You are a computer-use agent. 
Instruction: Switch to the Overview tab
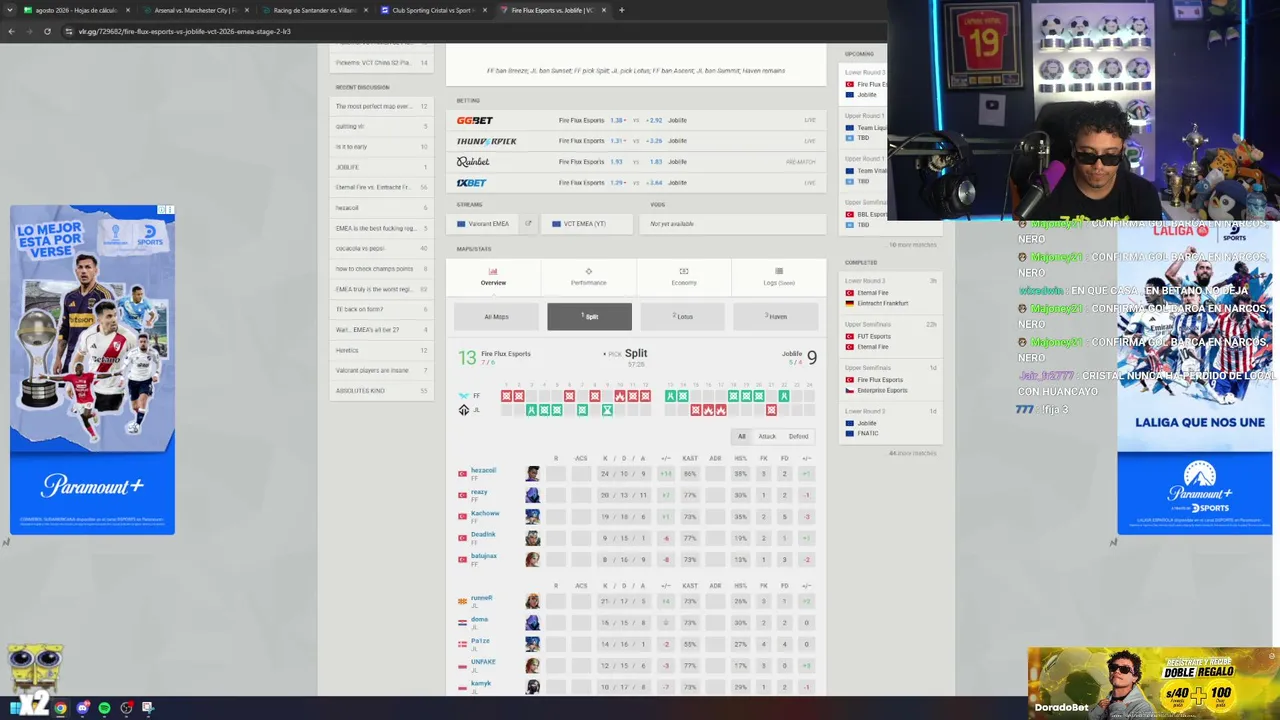(x=493, y=276)
